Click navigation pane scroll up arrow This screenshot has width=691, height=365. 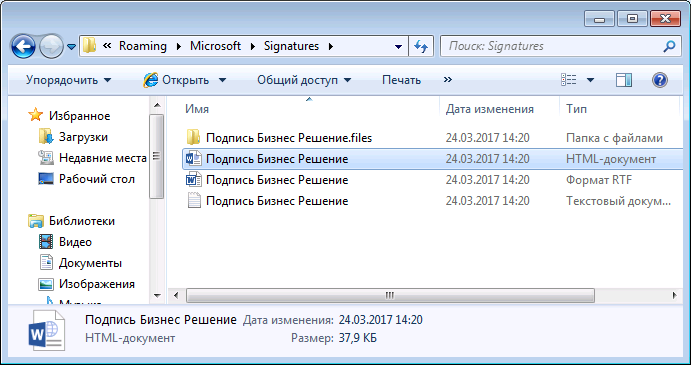(x=157, y=105)
